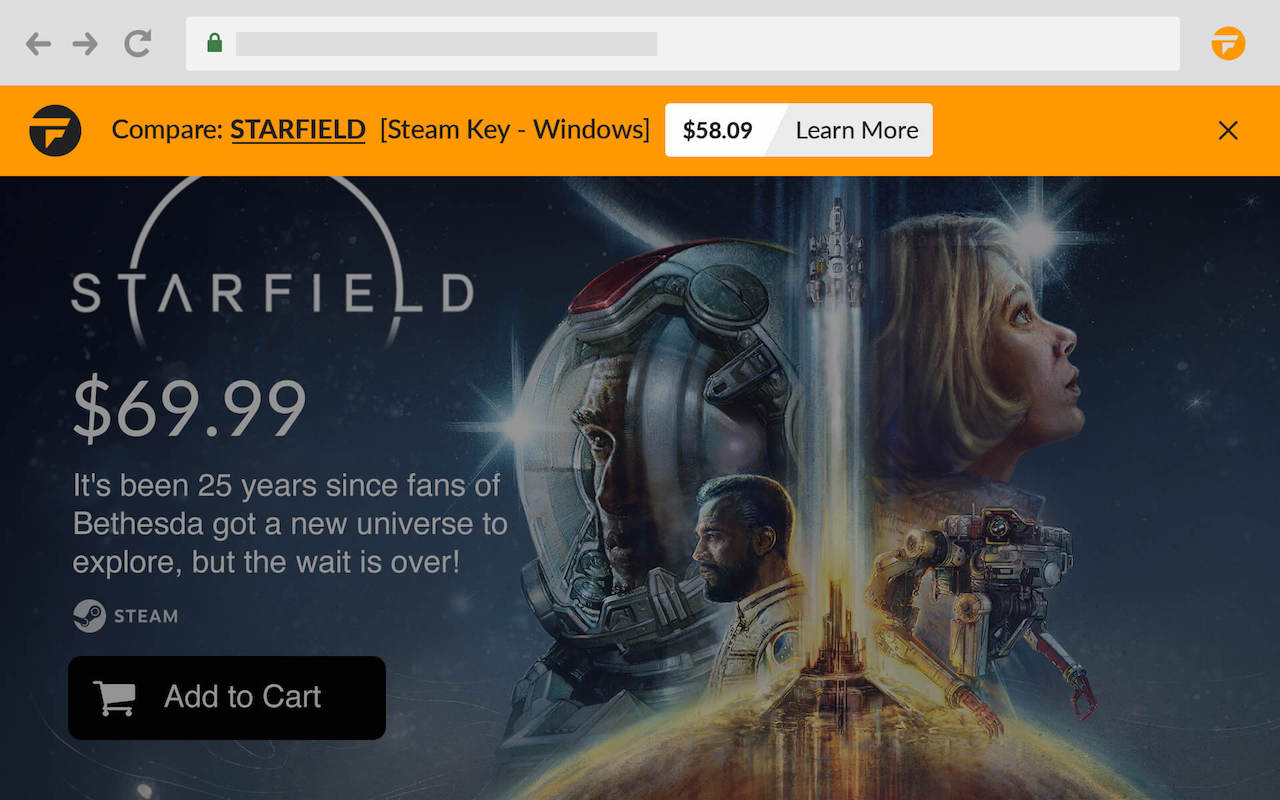Dismiss the price comparison banner

(x=1228, y=130)
